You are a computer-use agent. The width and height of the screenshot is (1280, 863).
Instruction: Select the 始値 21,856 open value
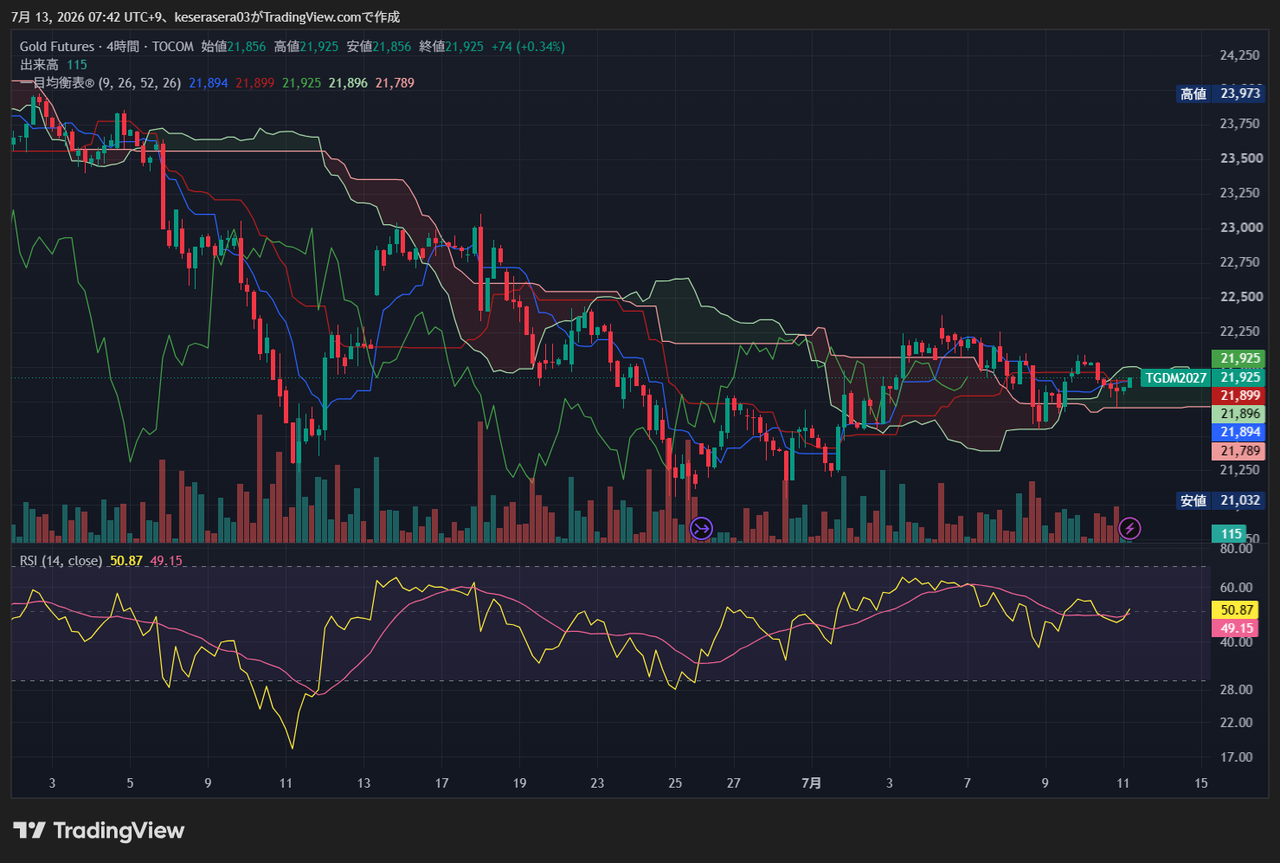(234, 47)
